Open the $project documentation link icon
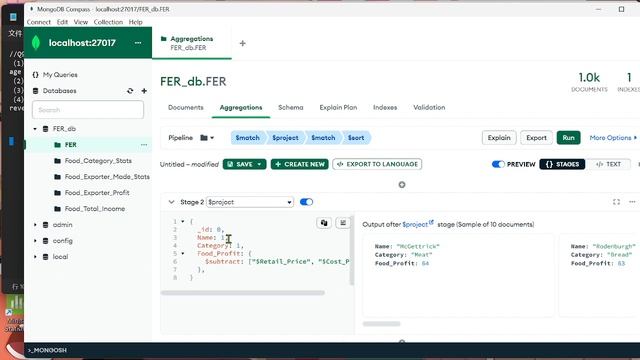The height and width of the screenshot is (360, 640). pos(431,222)
